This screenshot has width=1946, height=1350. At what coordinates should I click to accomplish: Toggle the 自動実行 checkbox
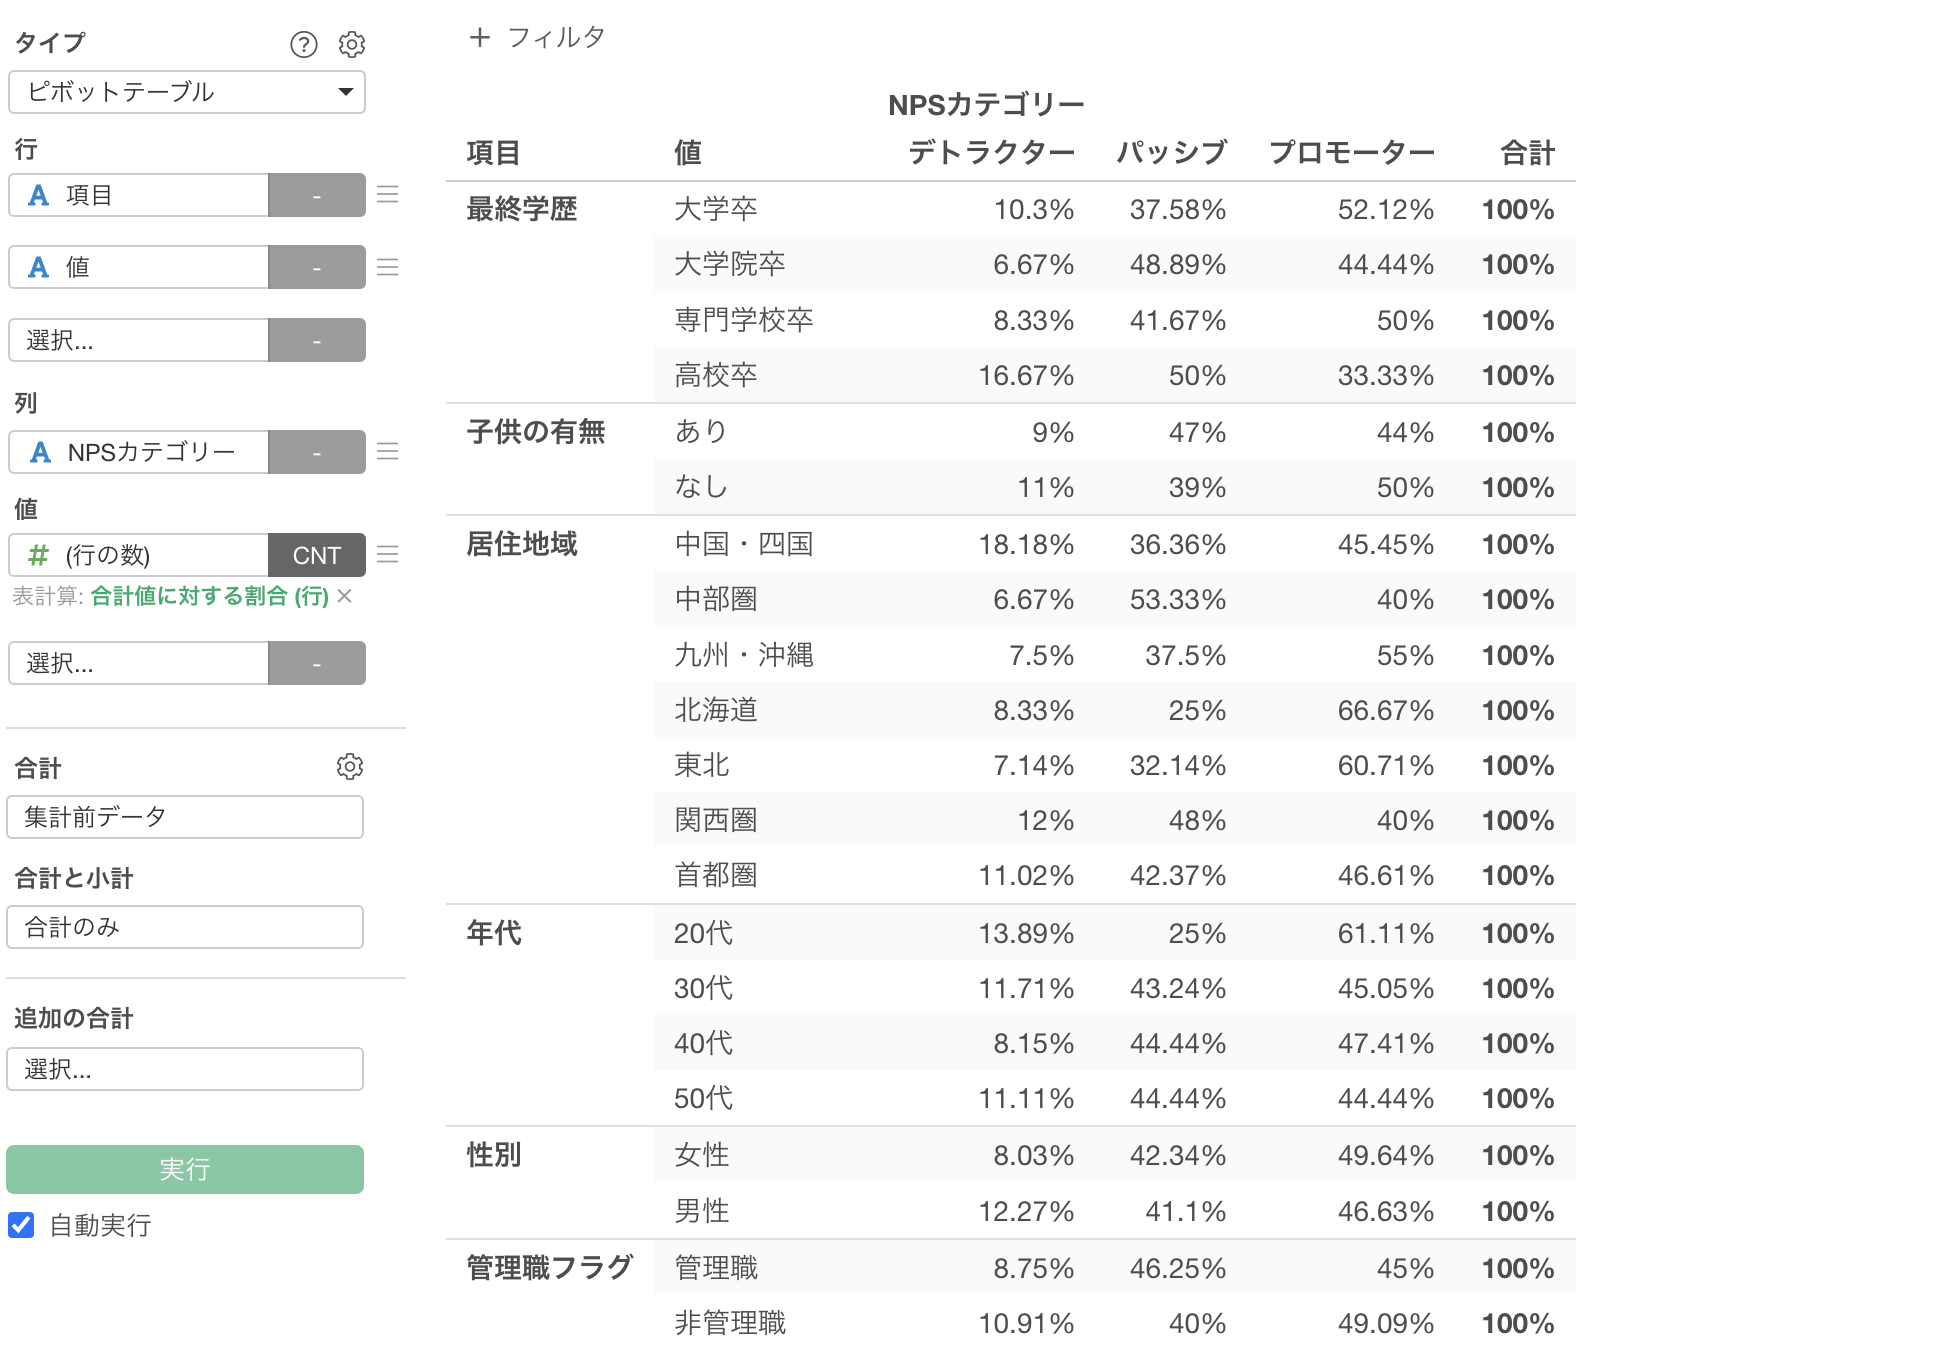pos(21,1225)
